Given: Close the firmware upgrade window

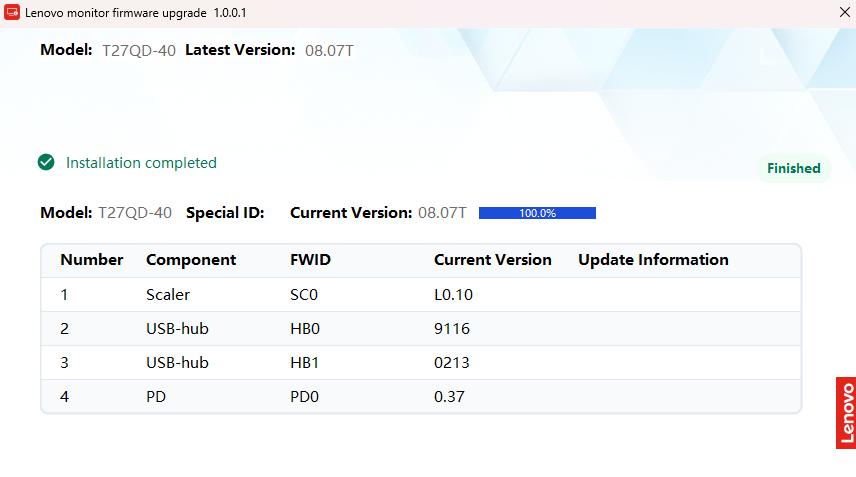Looking at the screenshot, I should 844,13.
